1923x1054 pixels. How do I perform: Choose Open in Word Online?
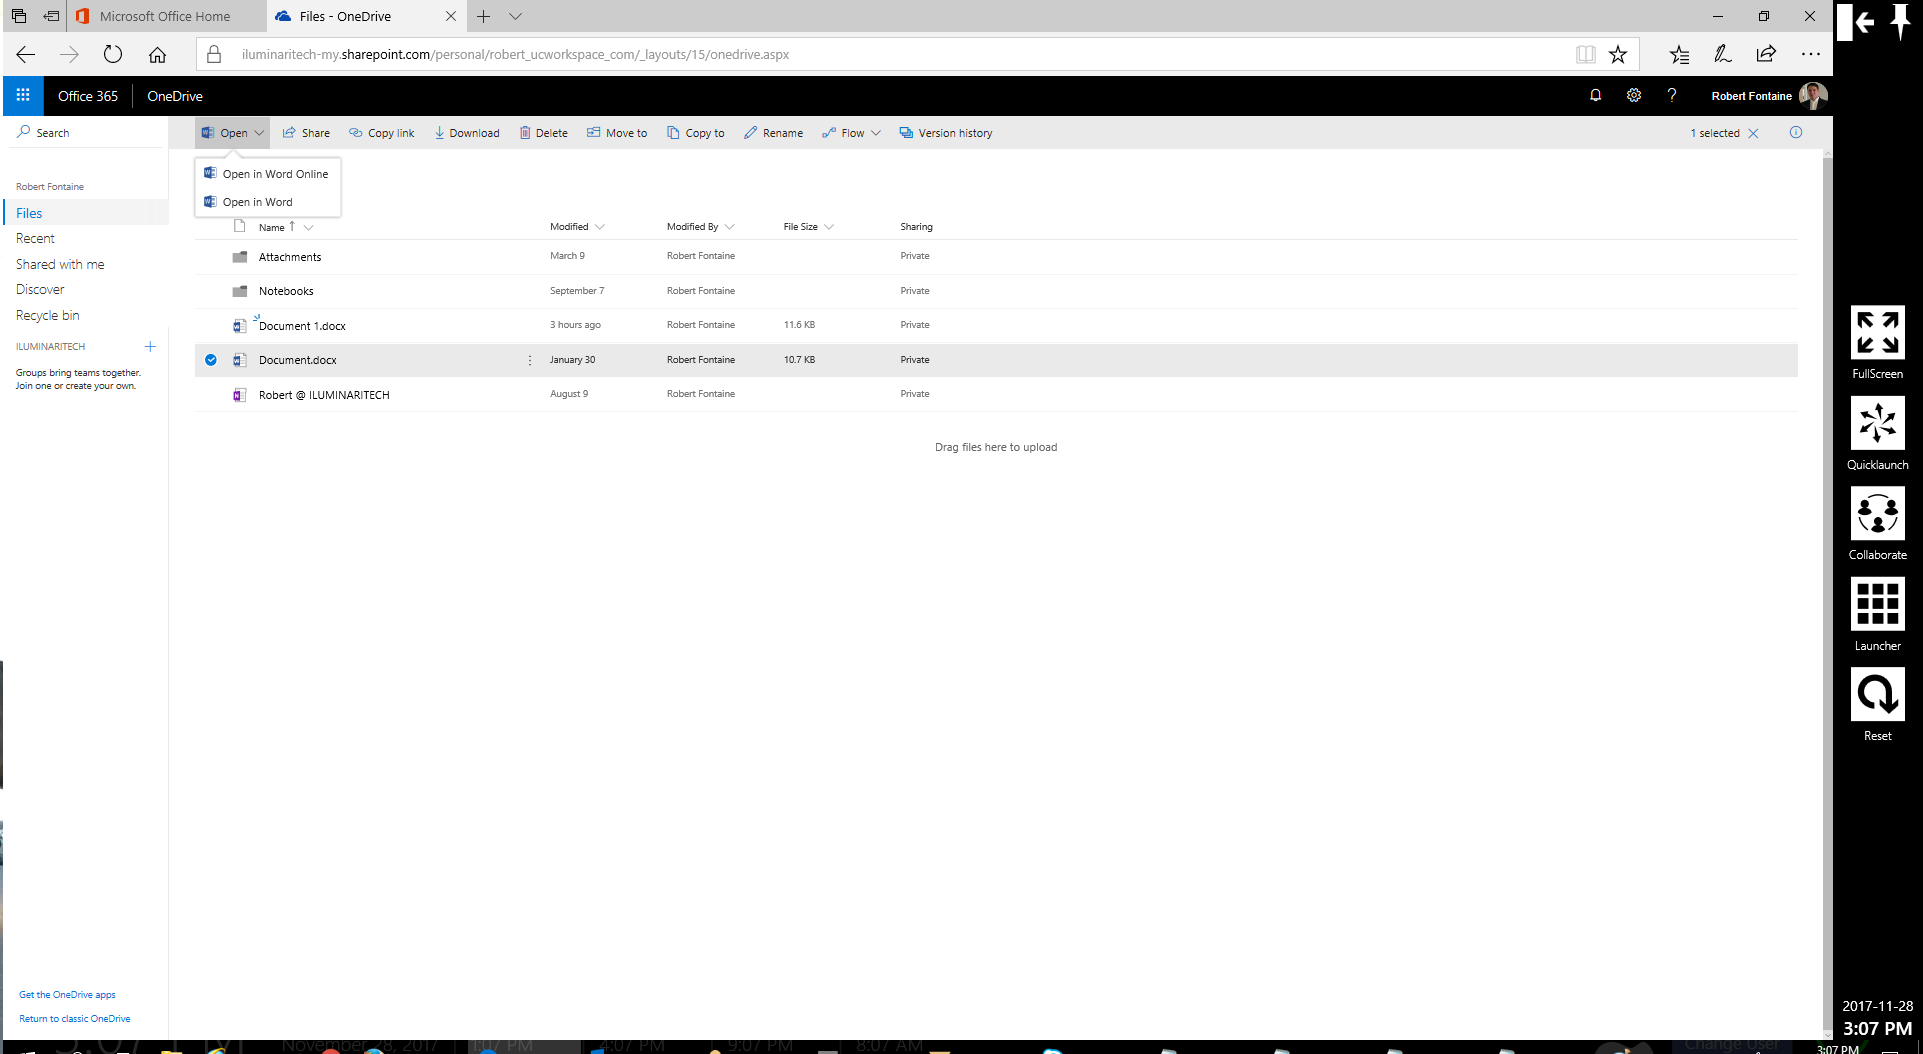click(x=267, y=174)
